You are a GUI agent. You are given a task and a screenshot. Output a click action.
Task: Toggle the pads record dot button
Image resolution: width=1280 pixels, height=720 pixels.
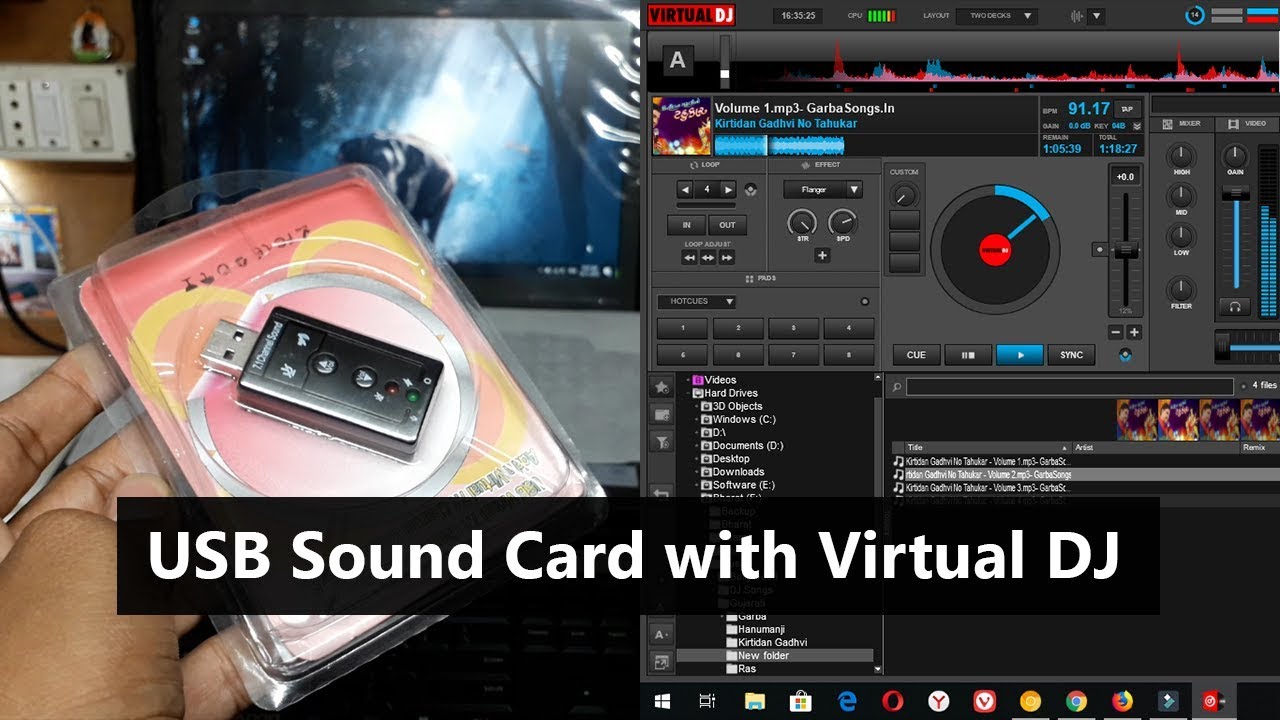tap(865, 301)
